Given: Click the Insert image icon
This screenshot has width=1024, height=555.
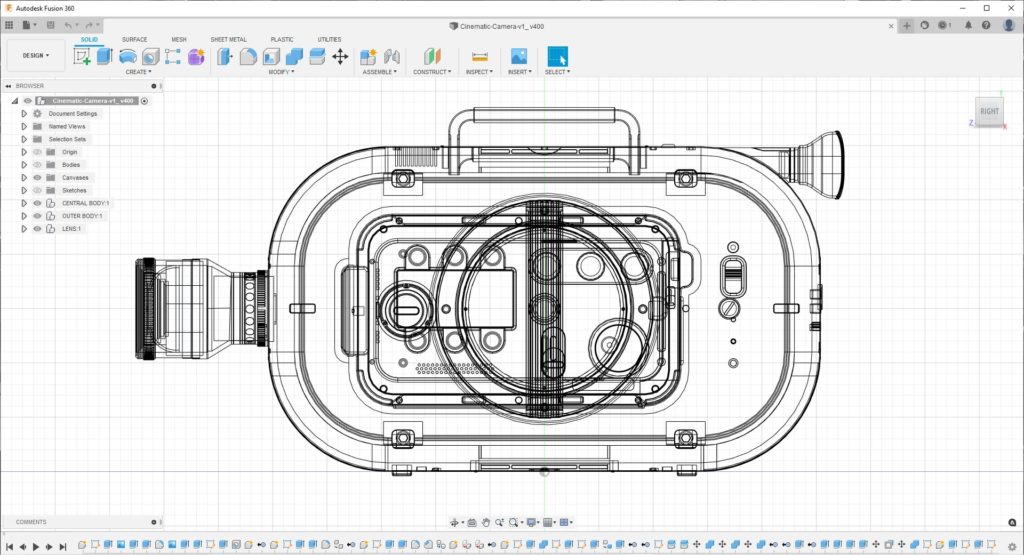Looking at the screenshot, I should 519,56.
